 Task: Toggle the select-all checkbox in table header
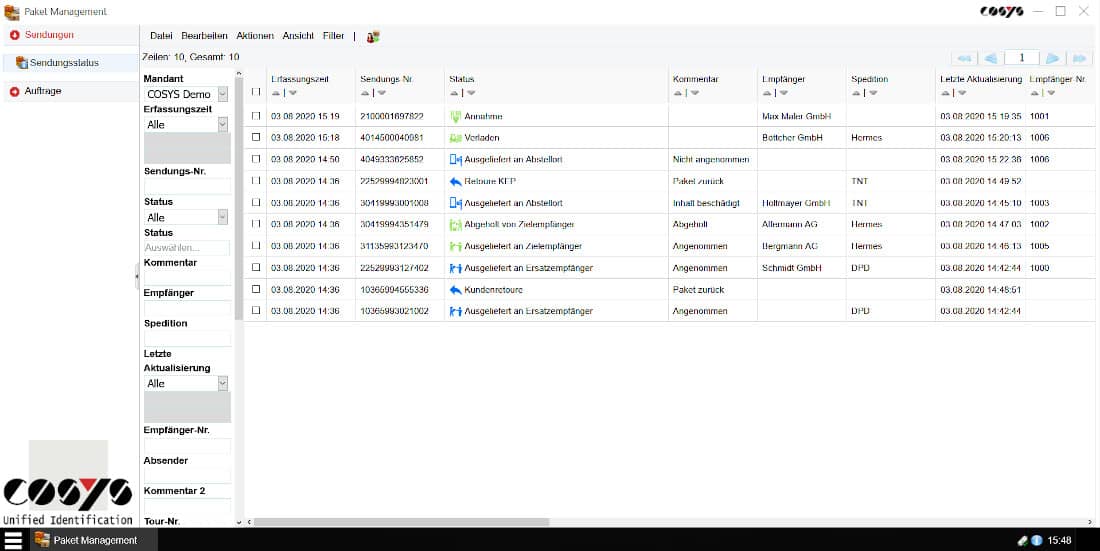256,91
